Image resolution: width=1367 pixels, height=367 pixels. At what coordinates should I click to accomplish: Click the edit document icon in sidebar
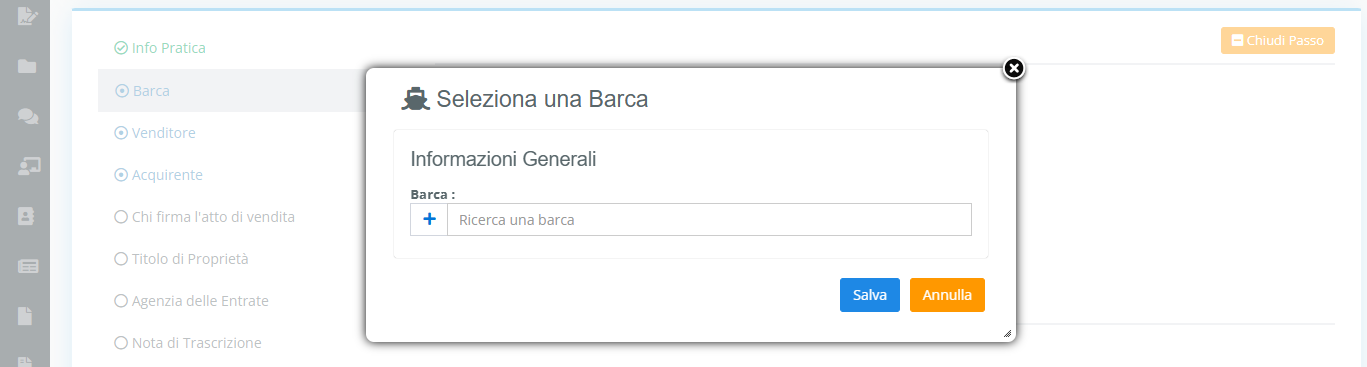pos(27,15)
